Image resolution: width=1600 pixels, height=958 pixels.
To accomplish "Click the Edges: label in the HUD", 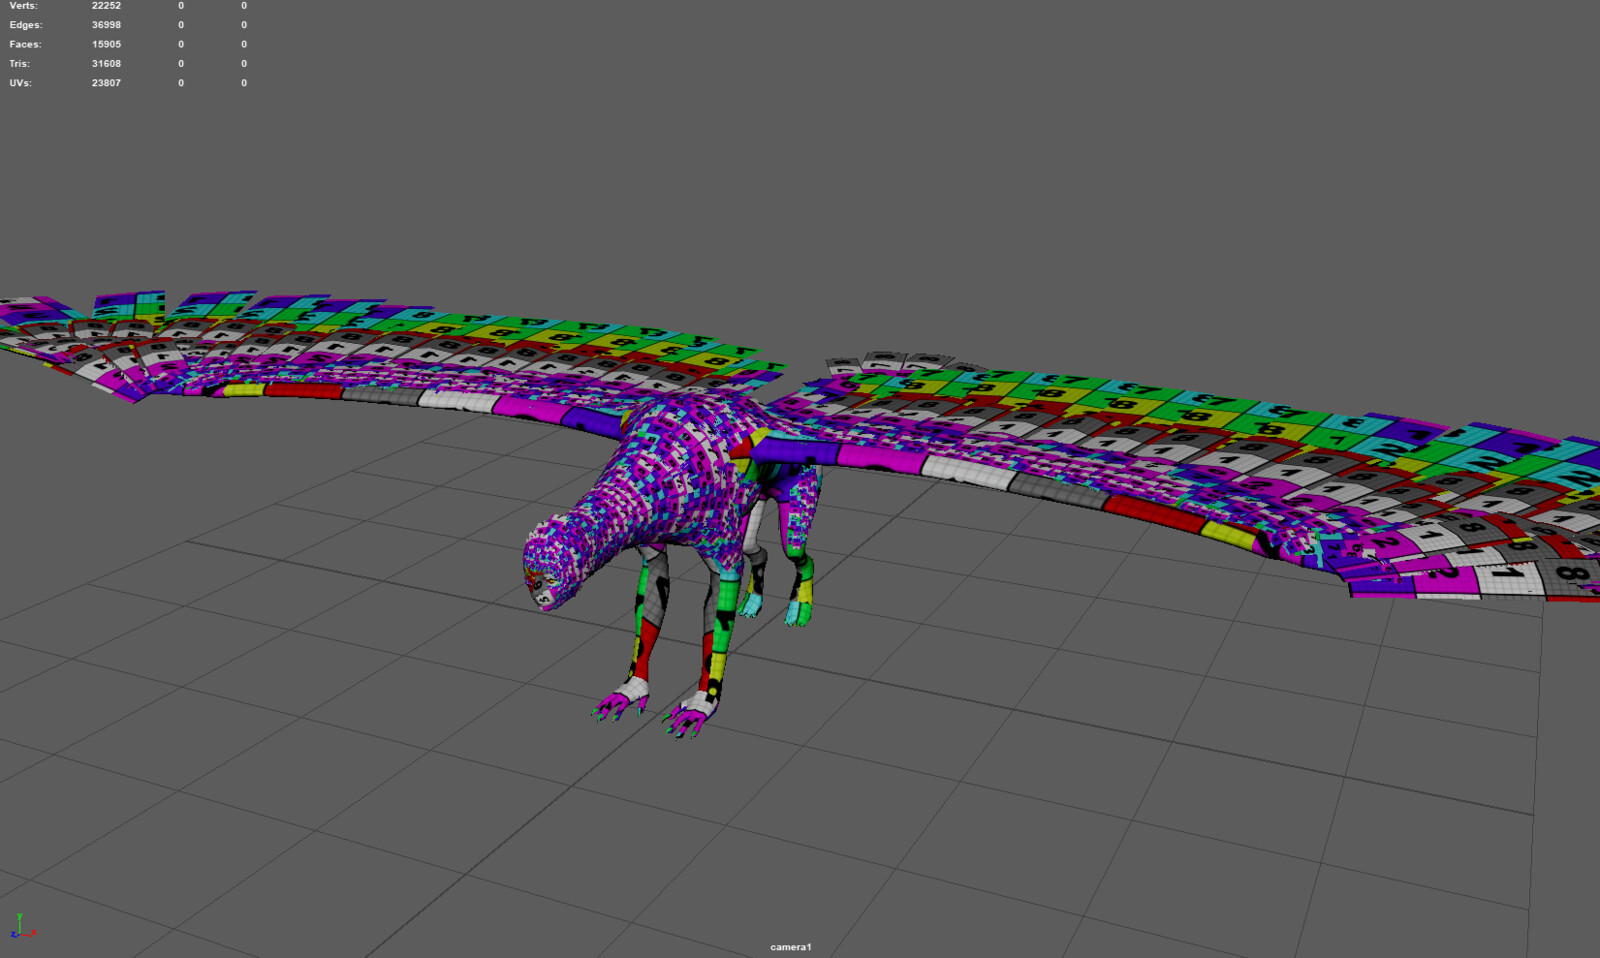I will (26, 25).
